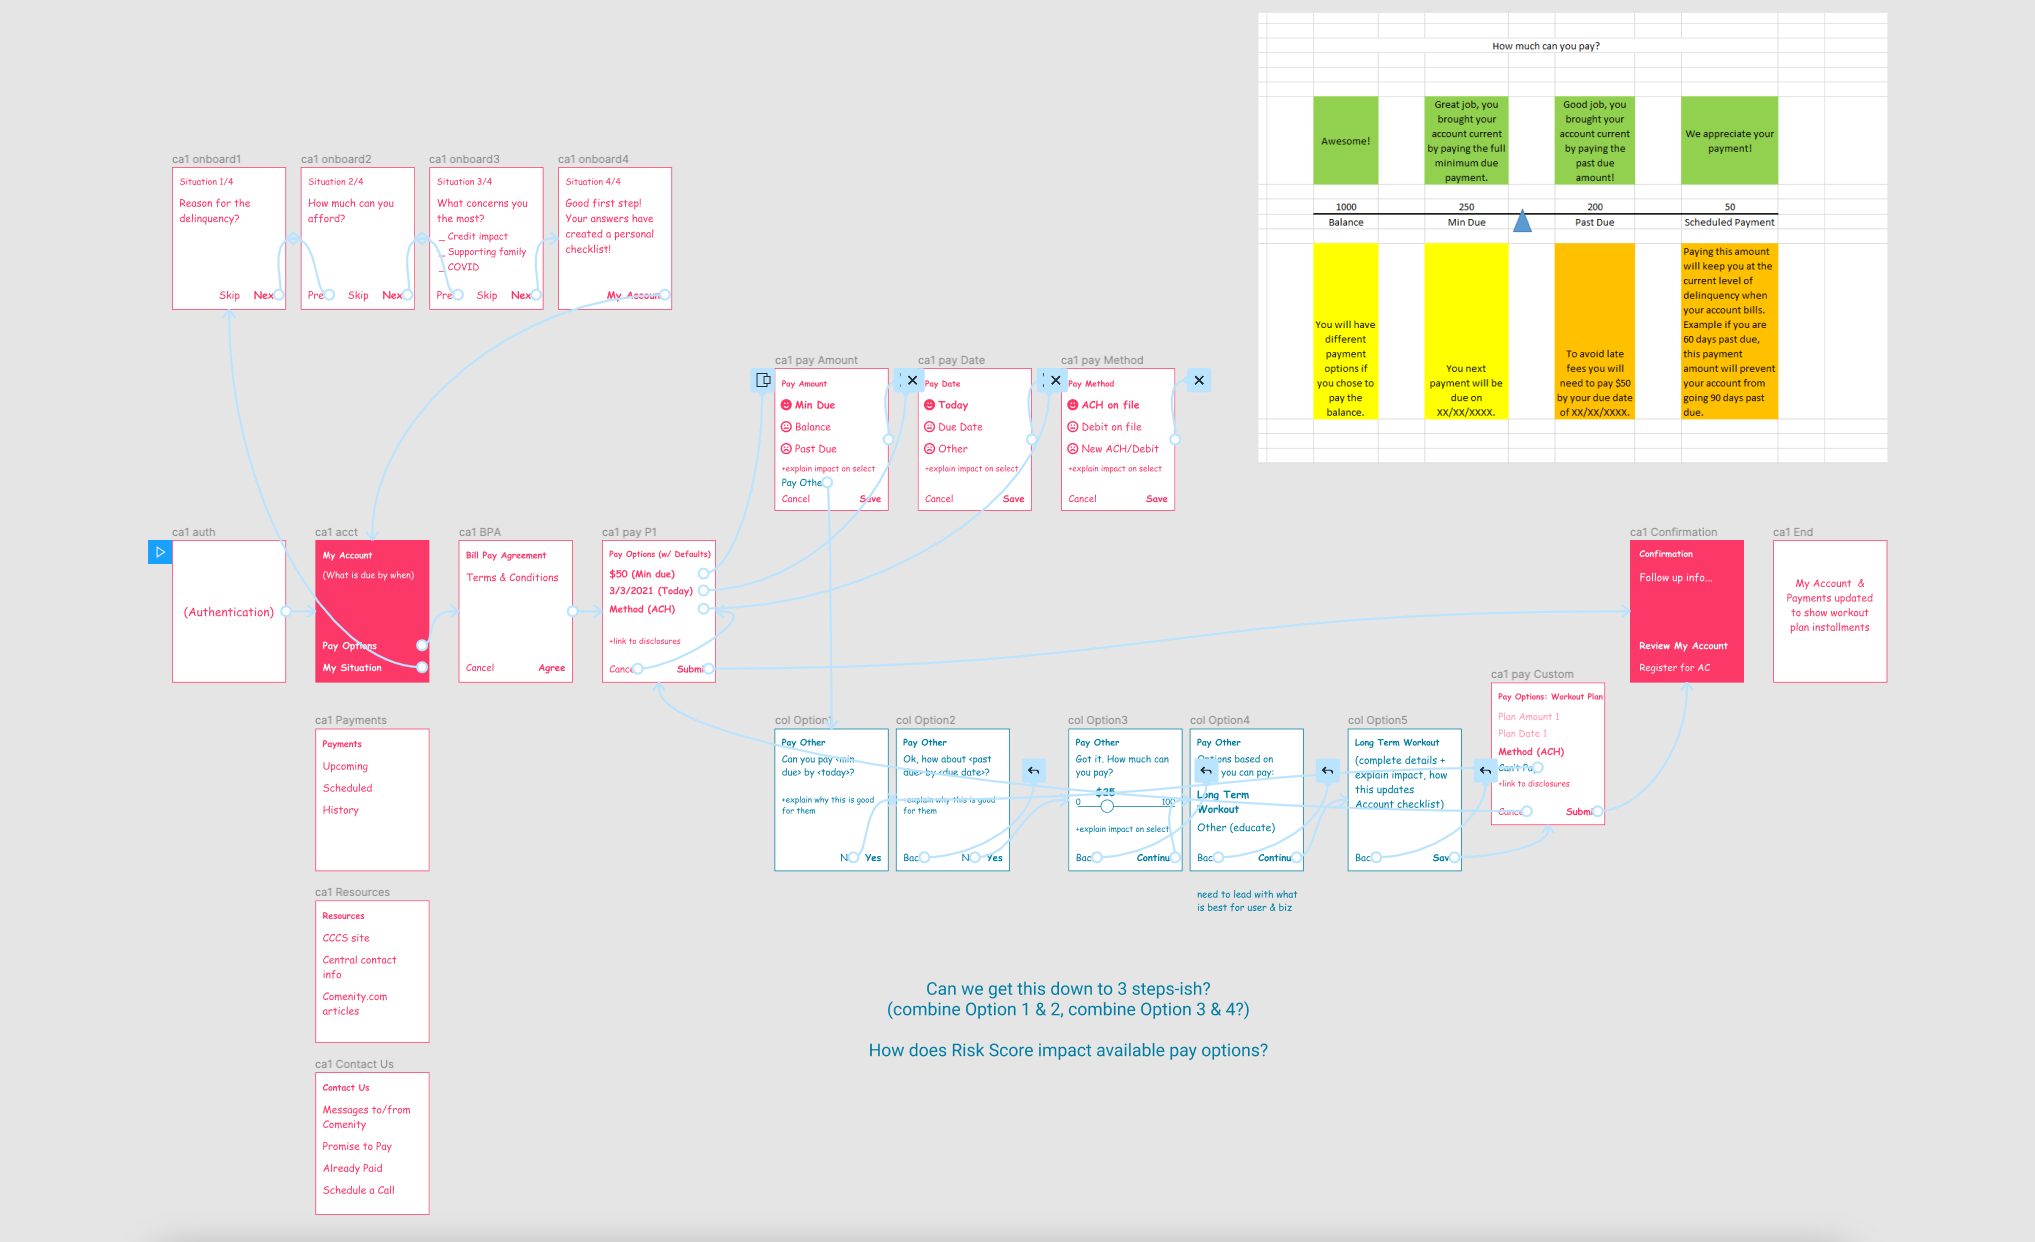Click the back arrow icon left of col Option5
2035x1242 pixels.
(1327, 771)
